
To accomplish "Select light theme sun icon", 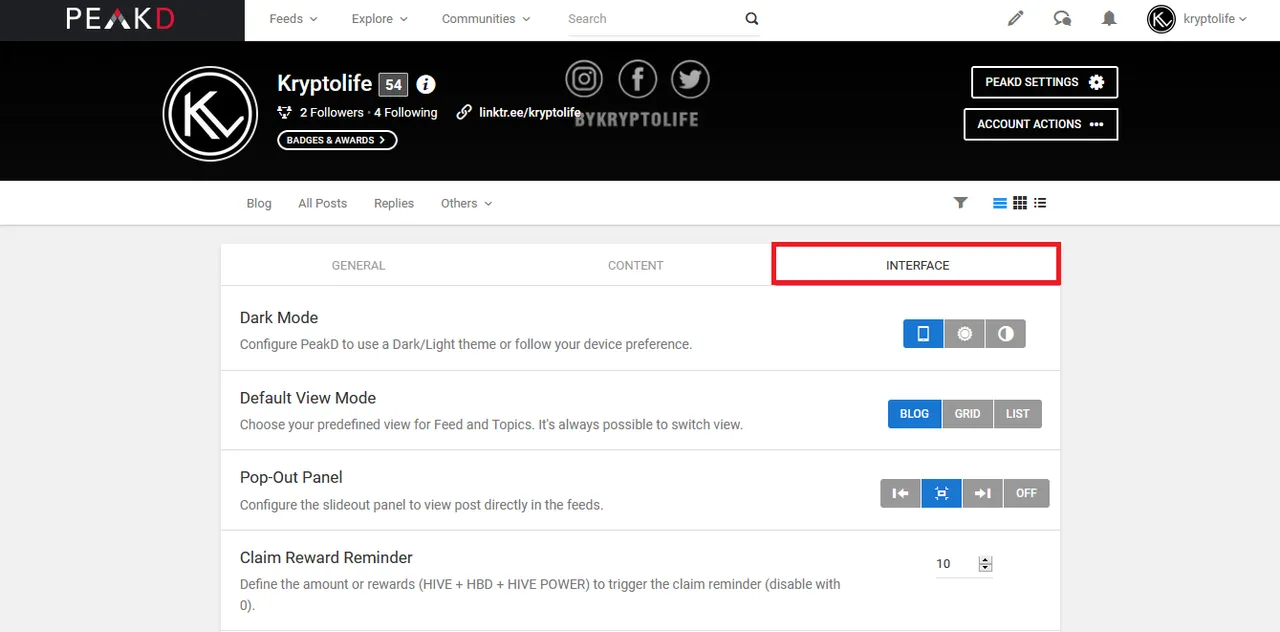I will (x=964, y=334).
